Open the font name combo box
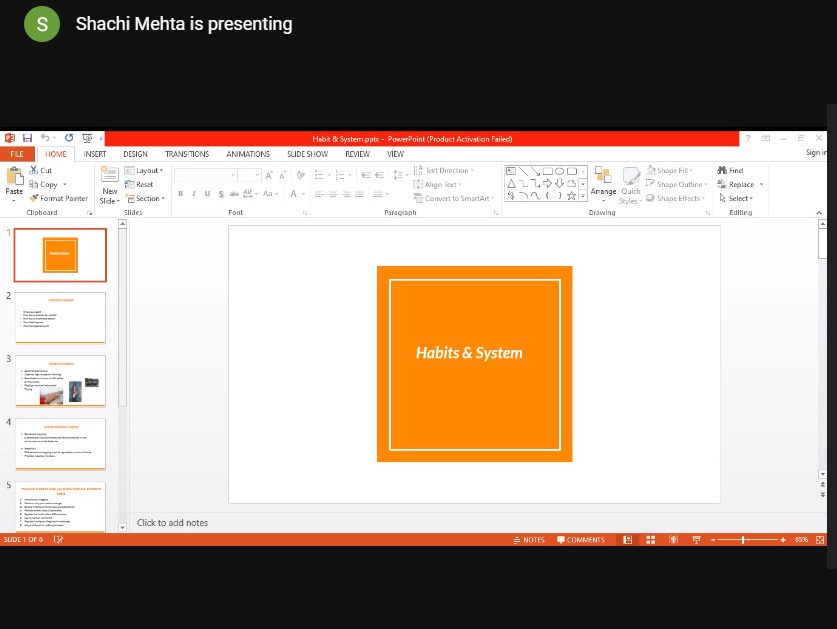 (205, 175)
